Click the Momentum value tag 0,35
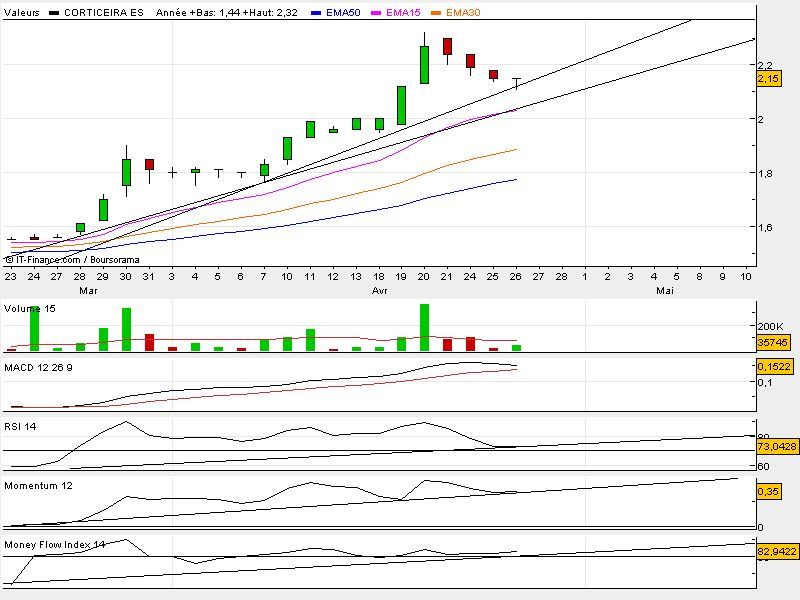Image resolution: width=800 pixels, height=600 pixels. (x=768, y=491)
